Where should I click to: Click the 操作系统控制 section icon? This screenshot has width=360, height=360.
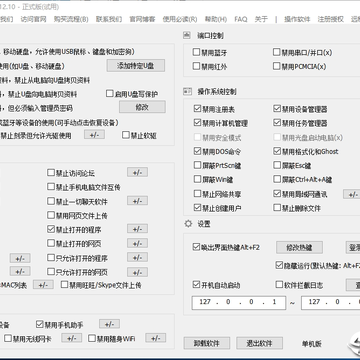pyautogui.click(x=188, y=91)
